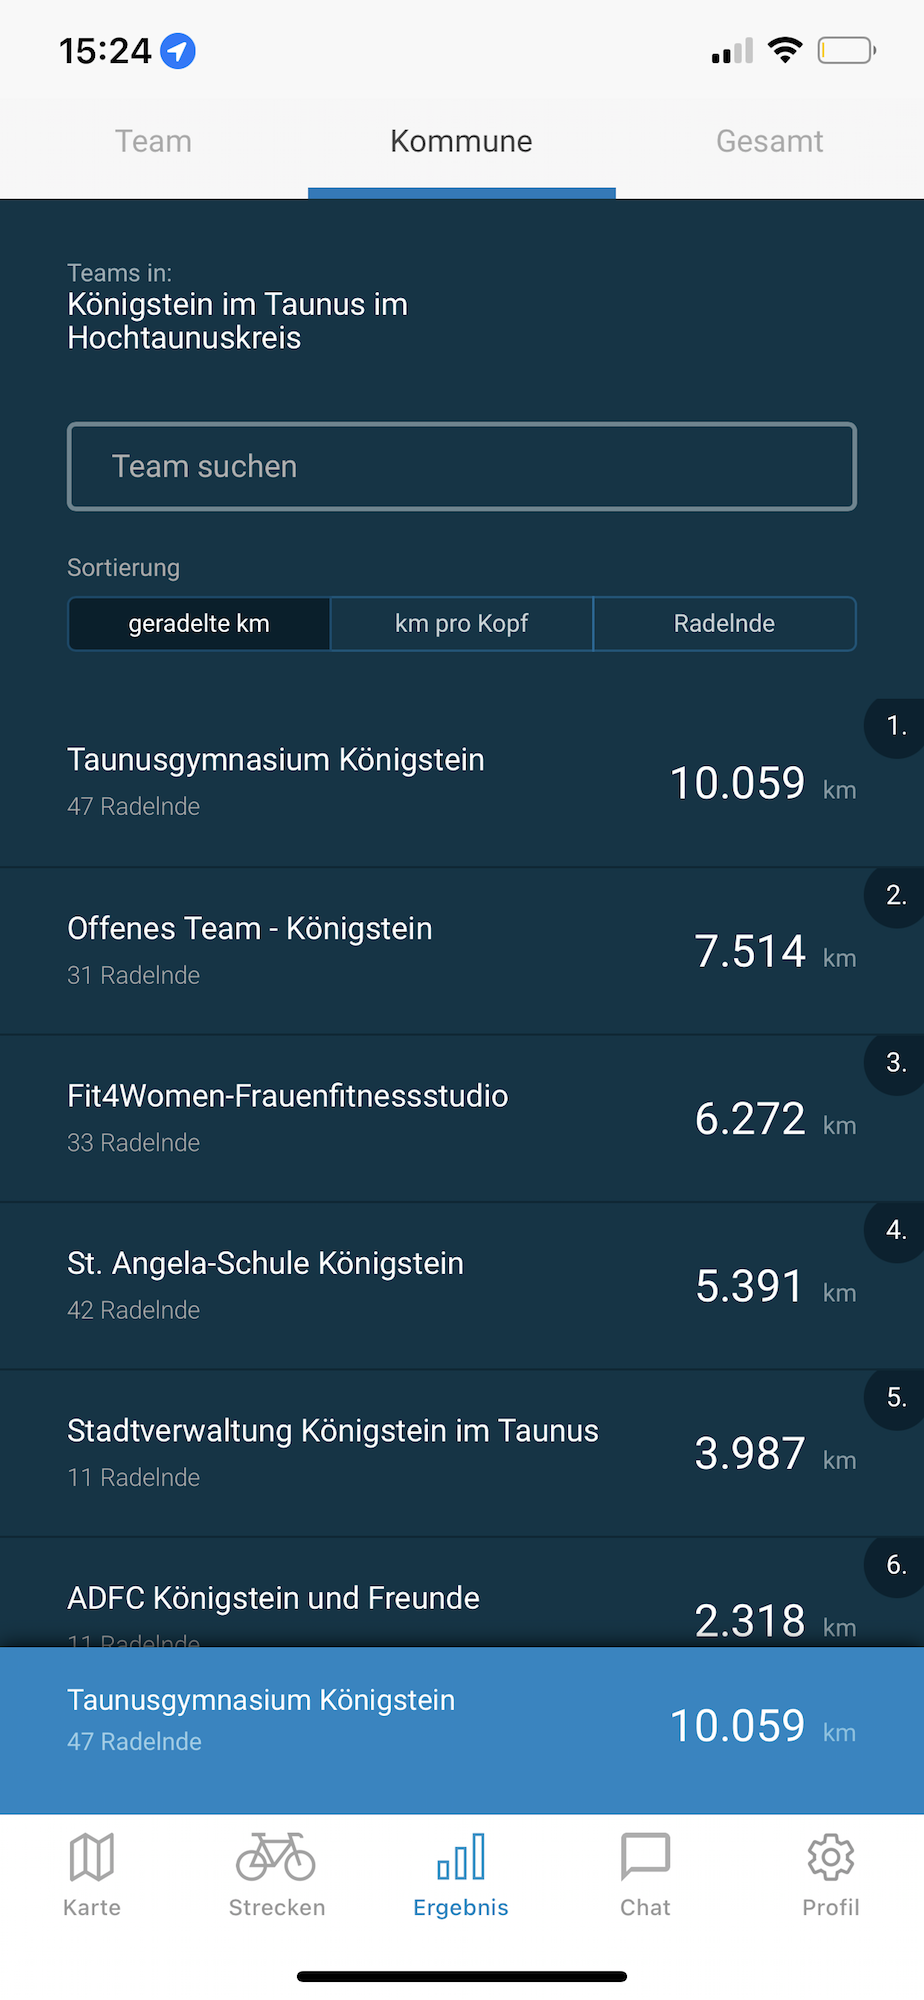Screen dimensions: 924x2000
Task: Switch to the Team tab
Action: click(153, 142)
